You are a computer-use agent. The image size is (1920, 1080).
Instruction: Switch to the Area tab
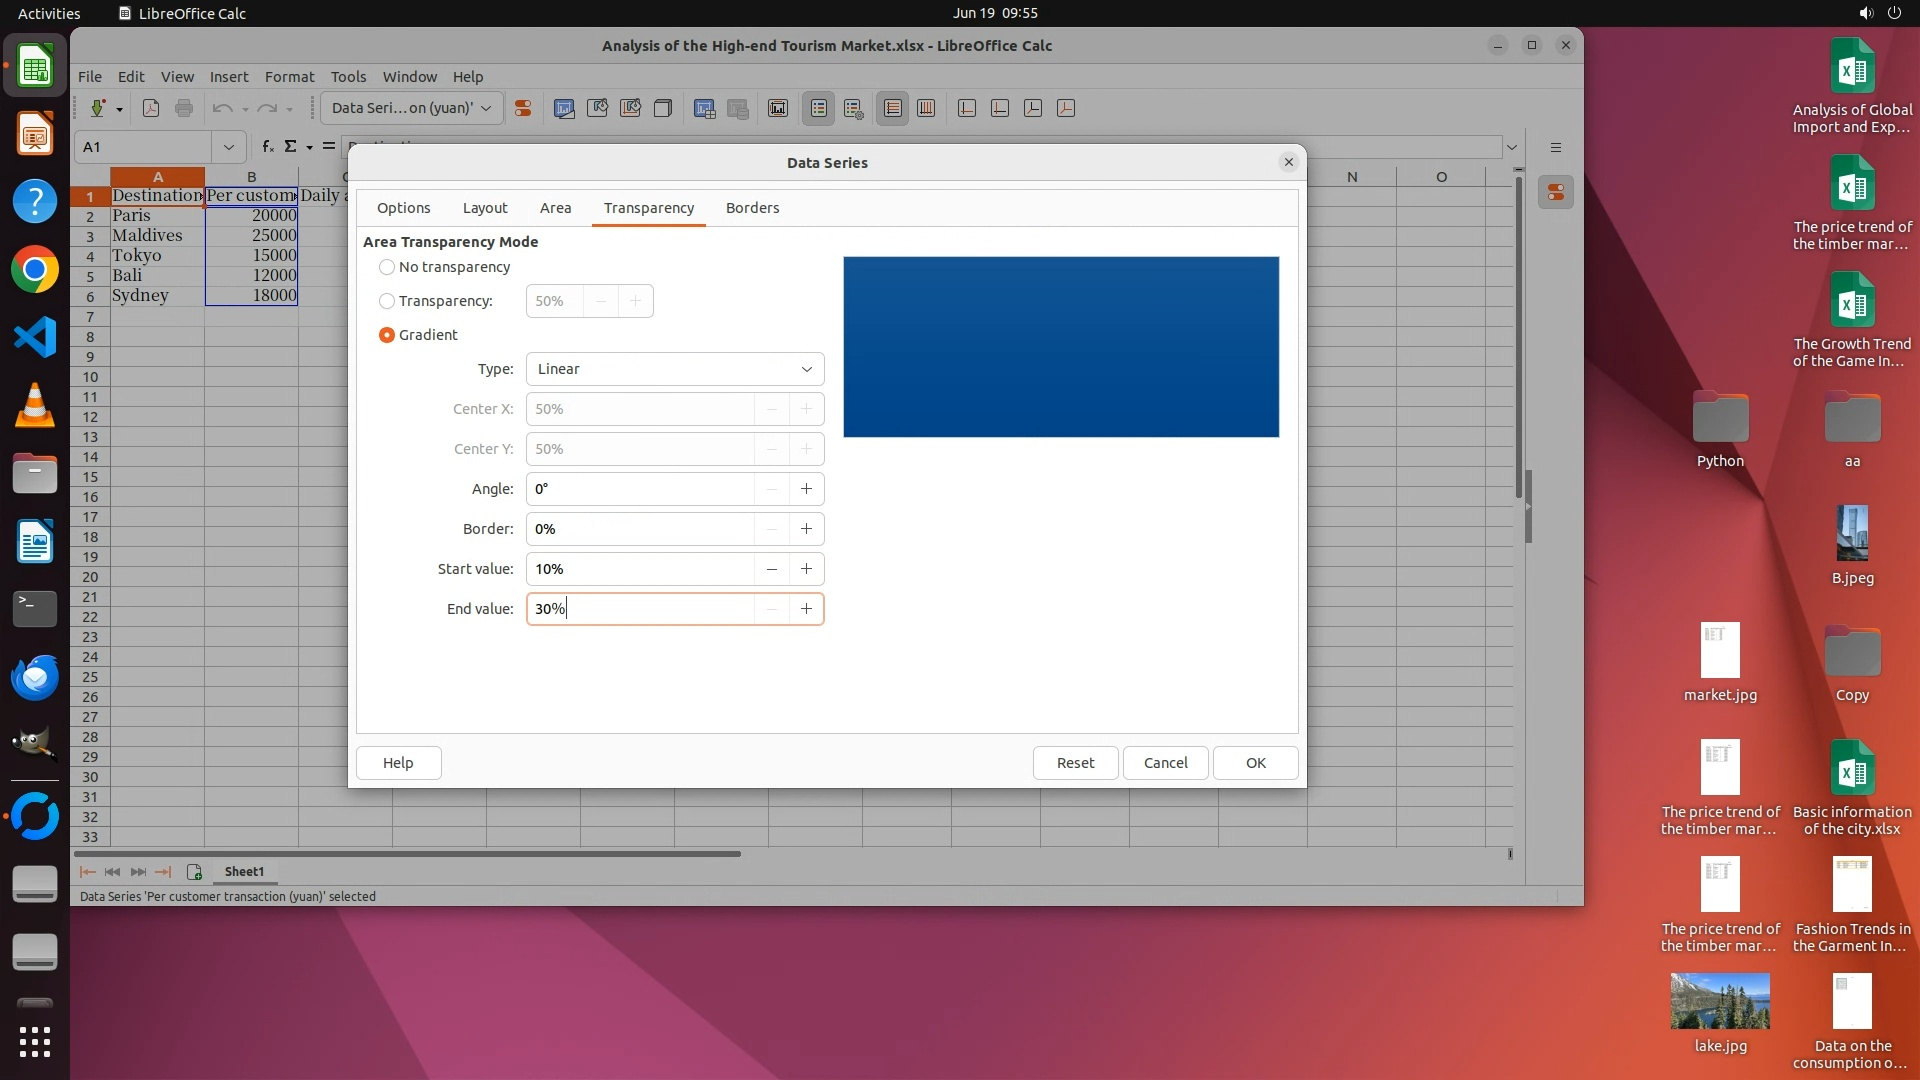click(555, 208)
